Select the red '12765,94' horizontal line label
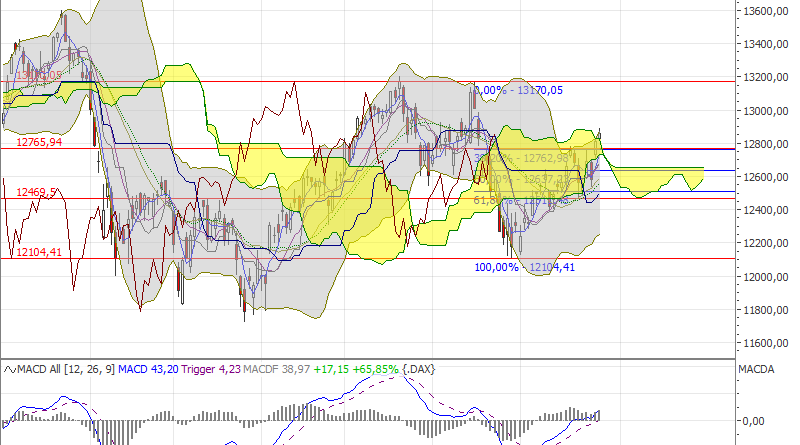This screenshot has width=800, height=445. (x=39, y=142)
